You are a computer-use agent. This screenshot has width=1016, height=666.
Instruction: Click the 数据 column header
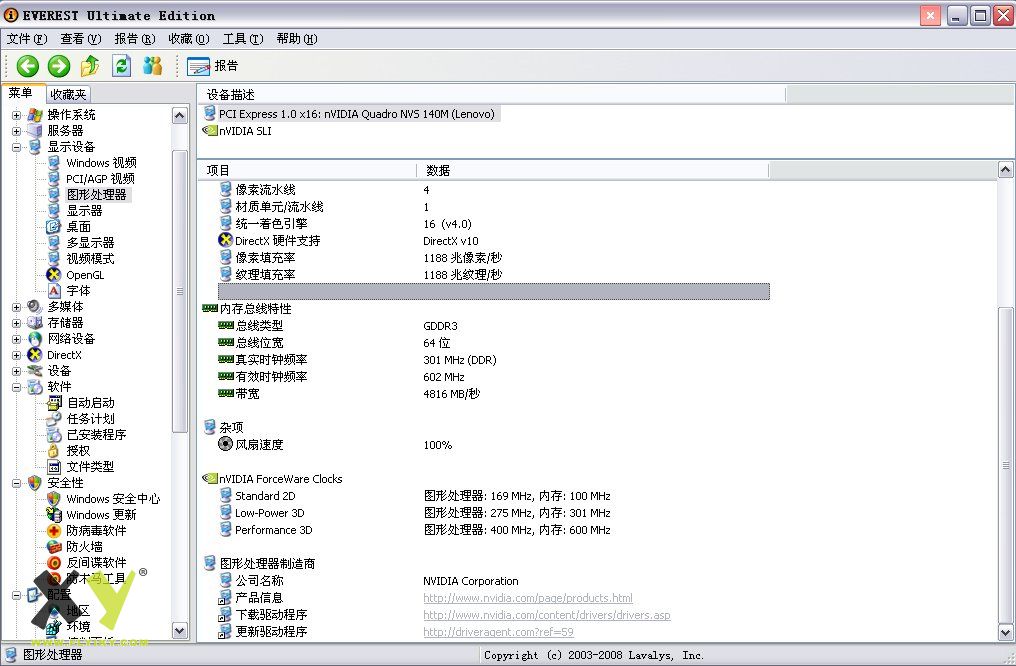[x=592, y=170]
